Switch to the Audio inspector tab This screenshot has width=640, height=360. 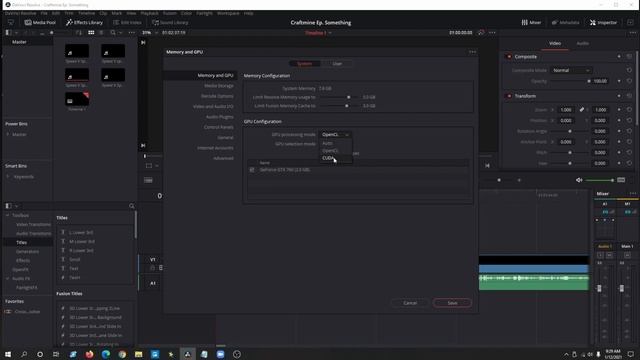pyautogui.click(x=582, y=43)
